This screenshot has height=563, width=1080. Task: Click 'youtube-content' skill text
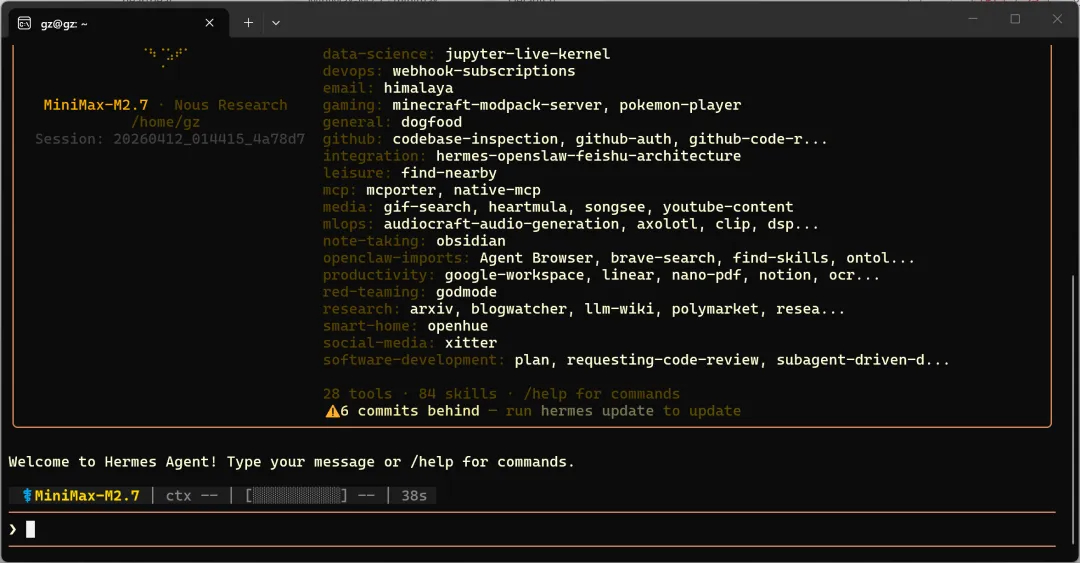[727, 207]
